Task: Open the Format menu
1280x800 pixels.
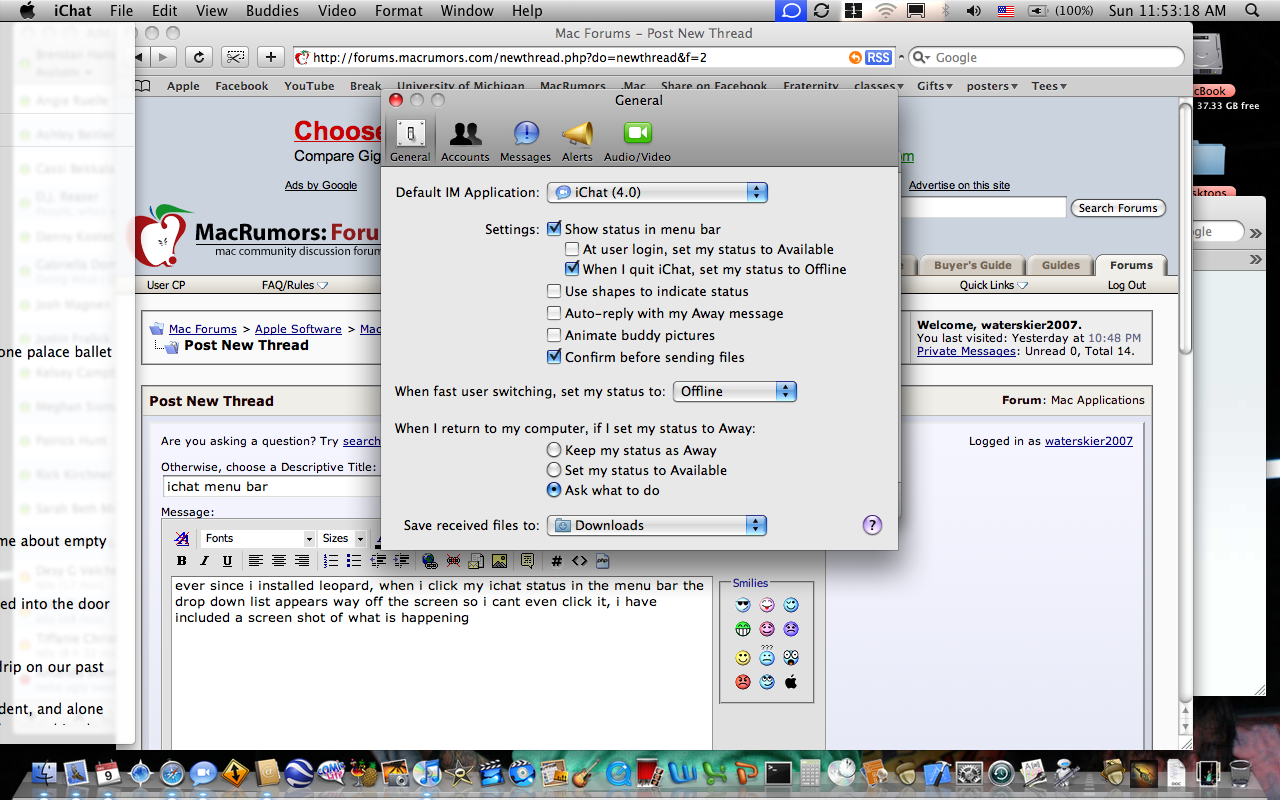Action: [x=399, y=11]
